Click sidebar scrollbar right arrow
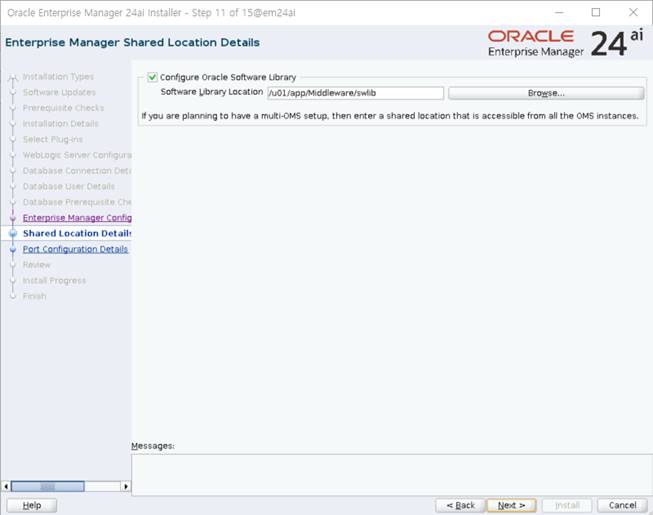Screen dimensions: 653x515 (126, 486)
